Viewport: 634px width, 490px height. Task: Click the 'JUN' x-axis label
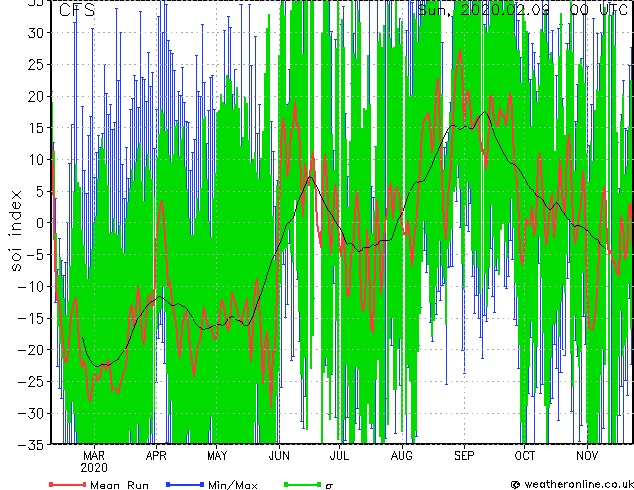[x=279, y=456]
